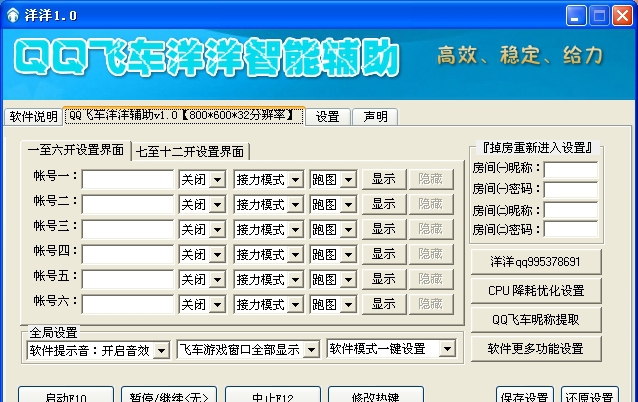Open the 关闭 dropdown for 帐号三
Image resolution: width=638 pixels, height=402 pixels.
coord(202,229)
